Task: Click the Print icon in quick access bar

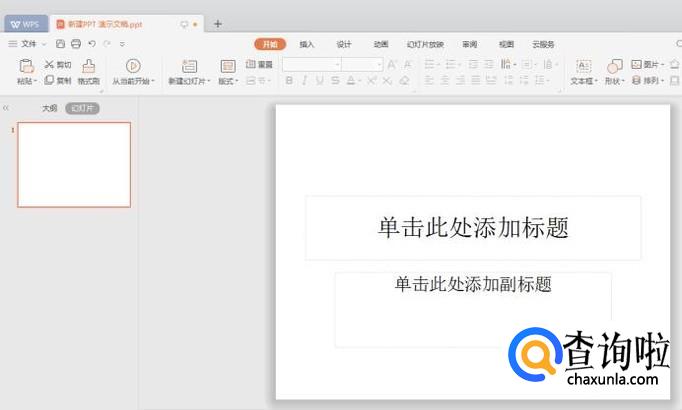Action: [76, 44]
